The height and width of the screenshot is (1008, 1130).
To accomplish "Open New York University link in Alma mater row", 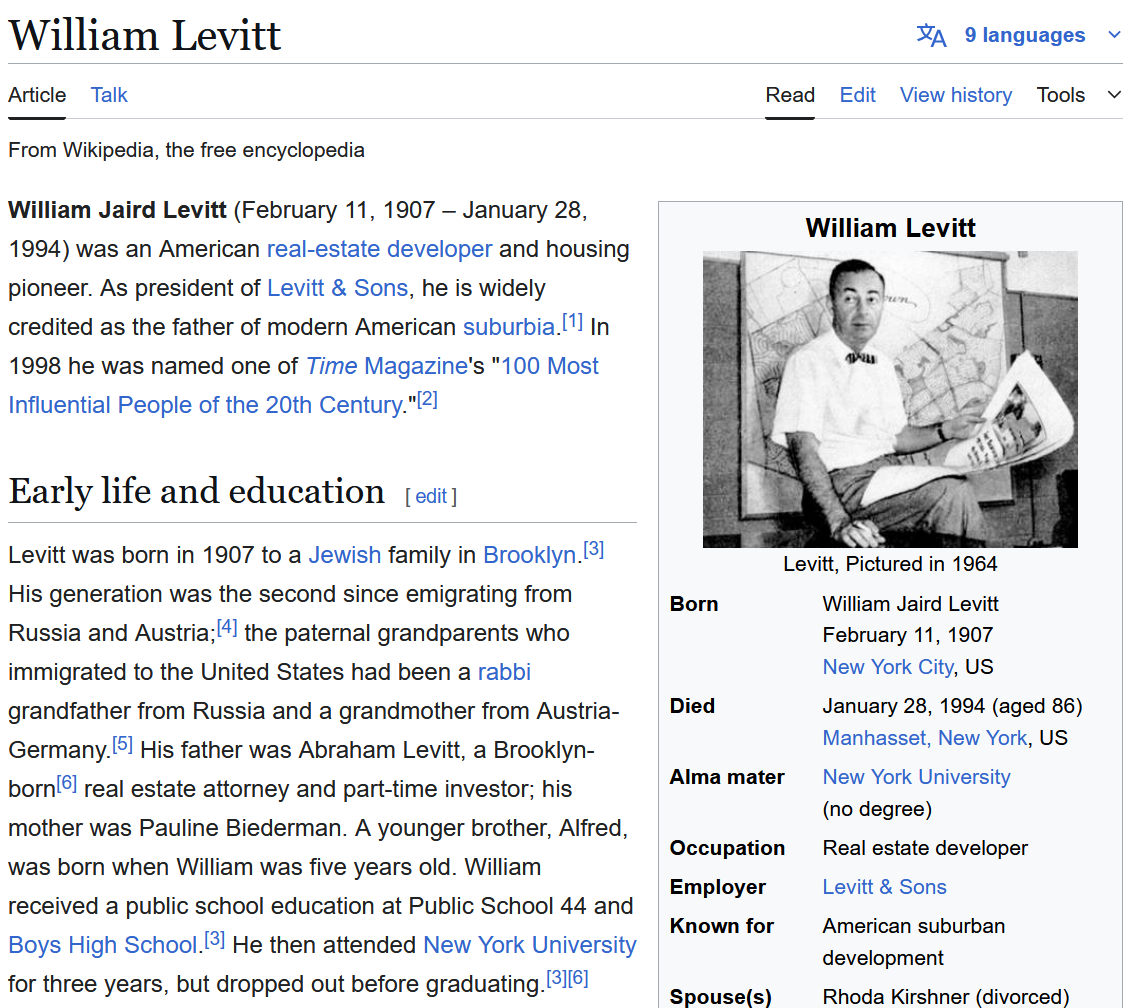I will (x=916, y=777).
